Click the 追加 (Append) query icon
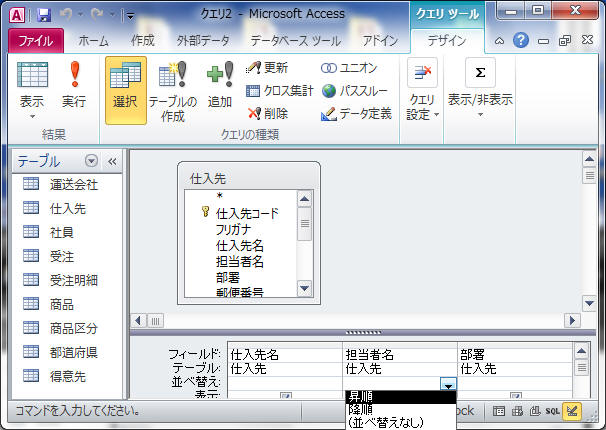 click(219, 87)
